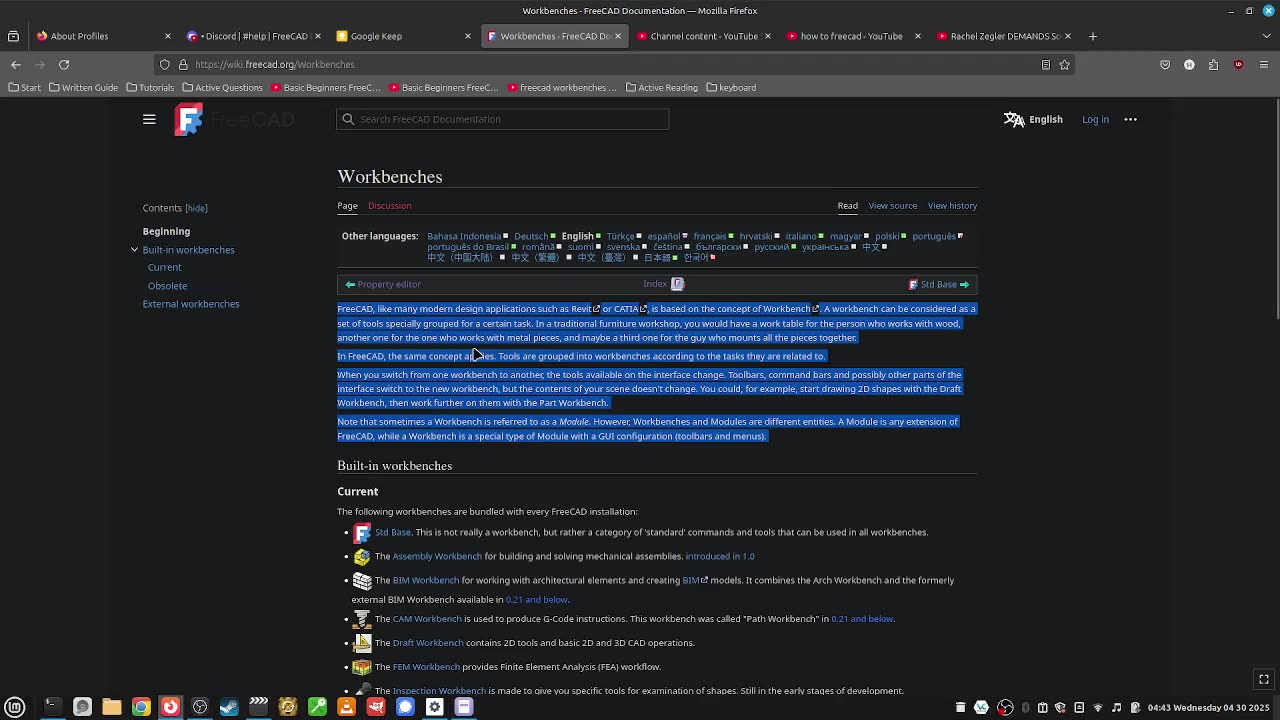Click the BIM Workbench icon

(x=362, y=581)
